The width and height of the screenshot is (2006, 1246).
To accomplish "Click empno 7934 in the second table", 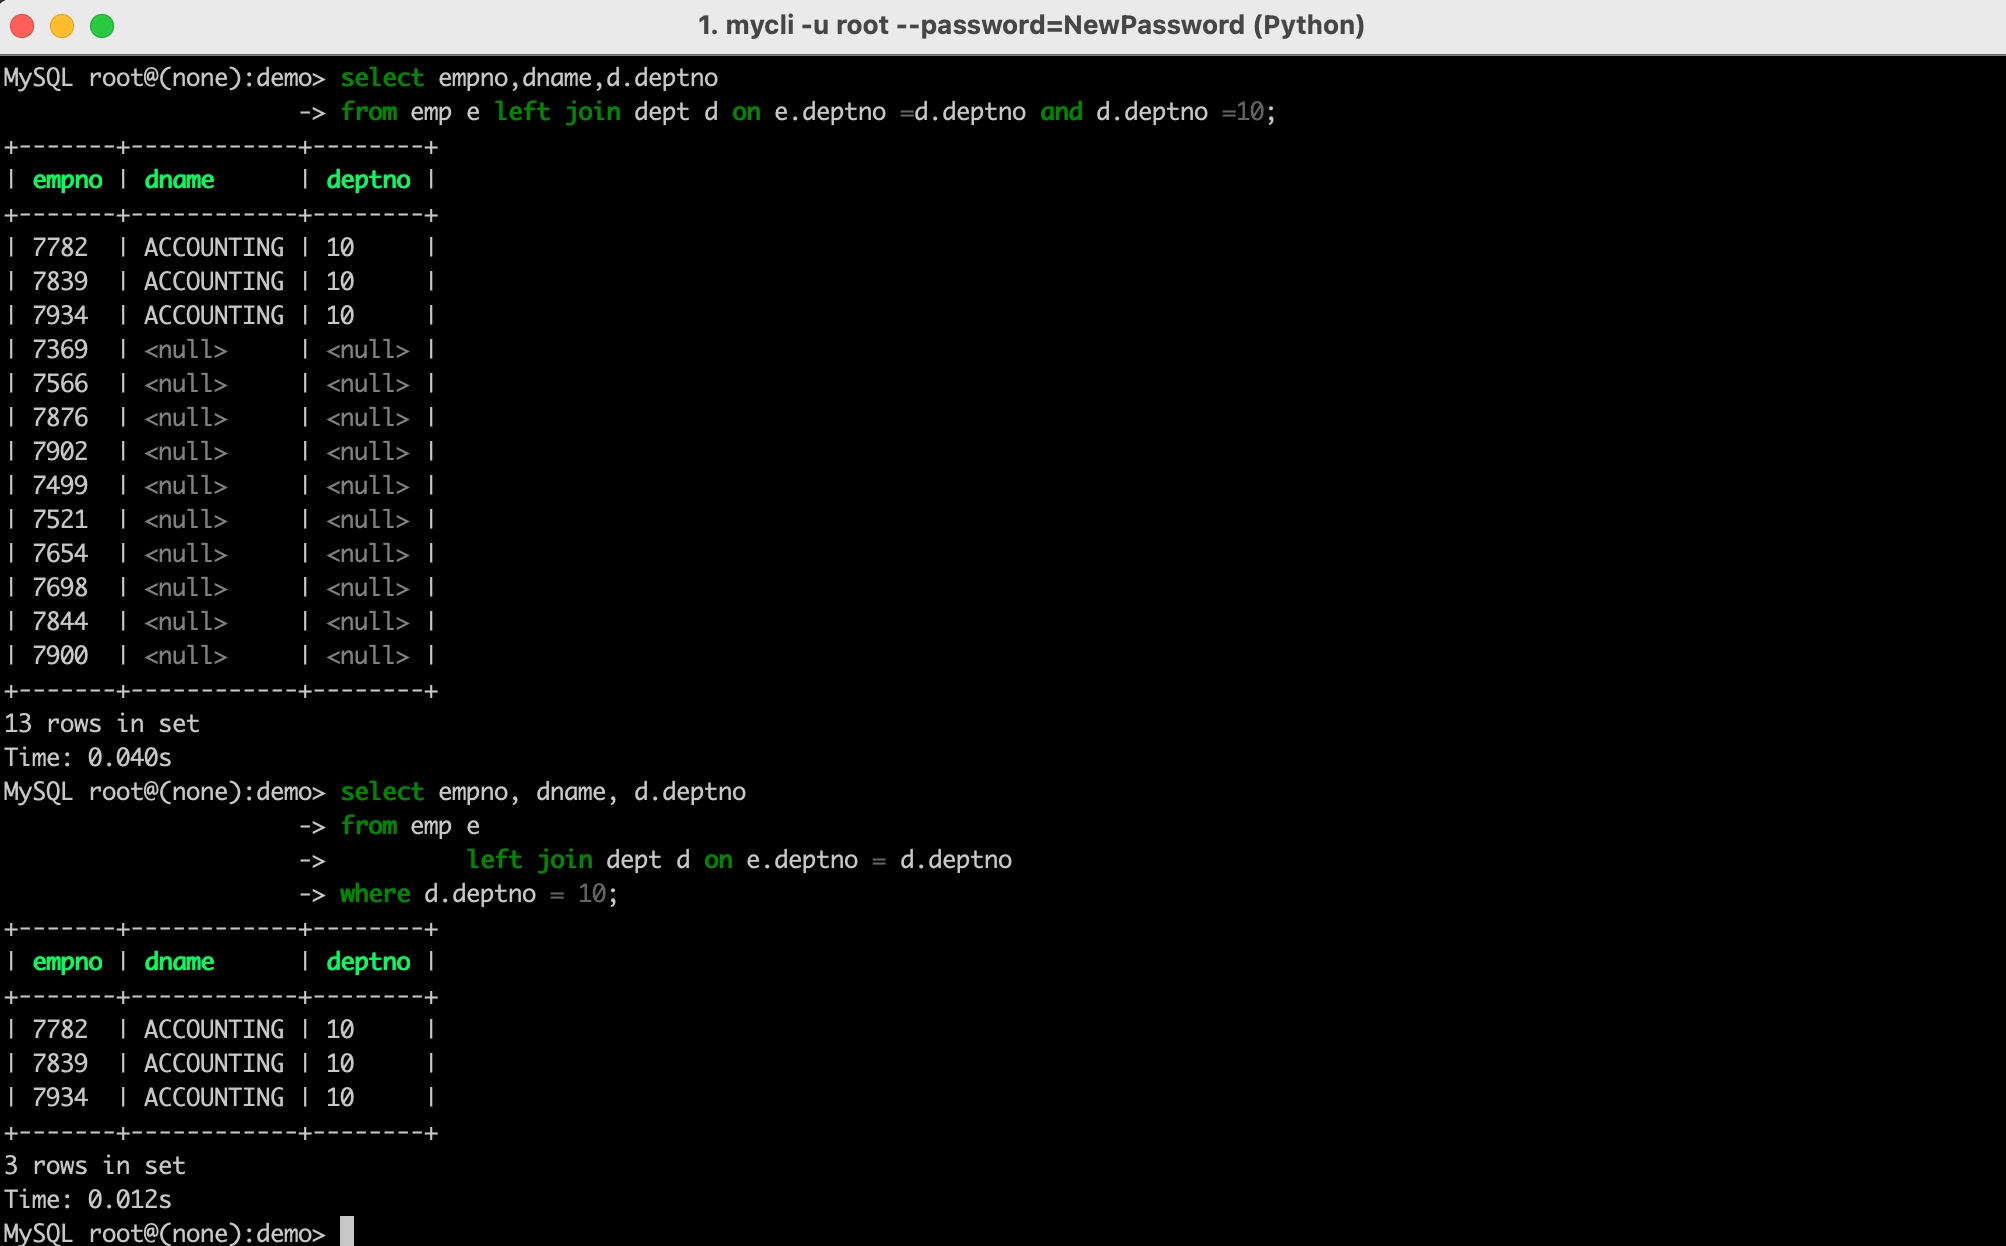I will (60, 1098).
